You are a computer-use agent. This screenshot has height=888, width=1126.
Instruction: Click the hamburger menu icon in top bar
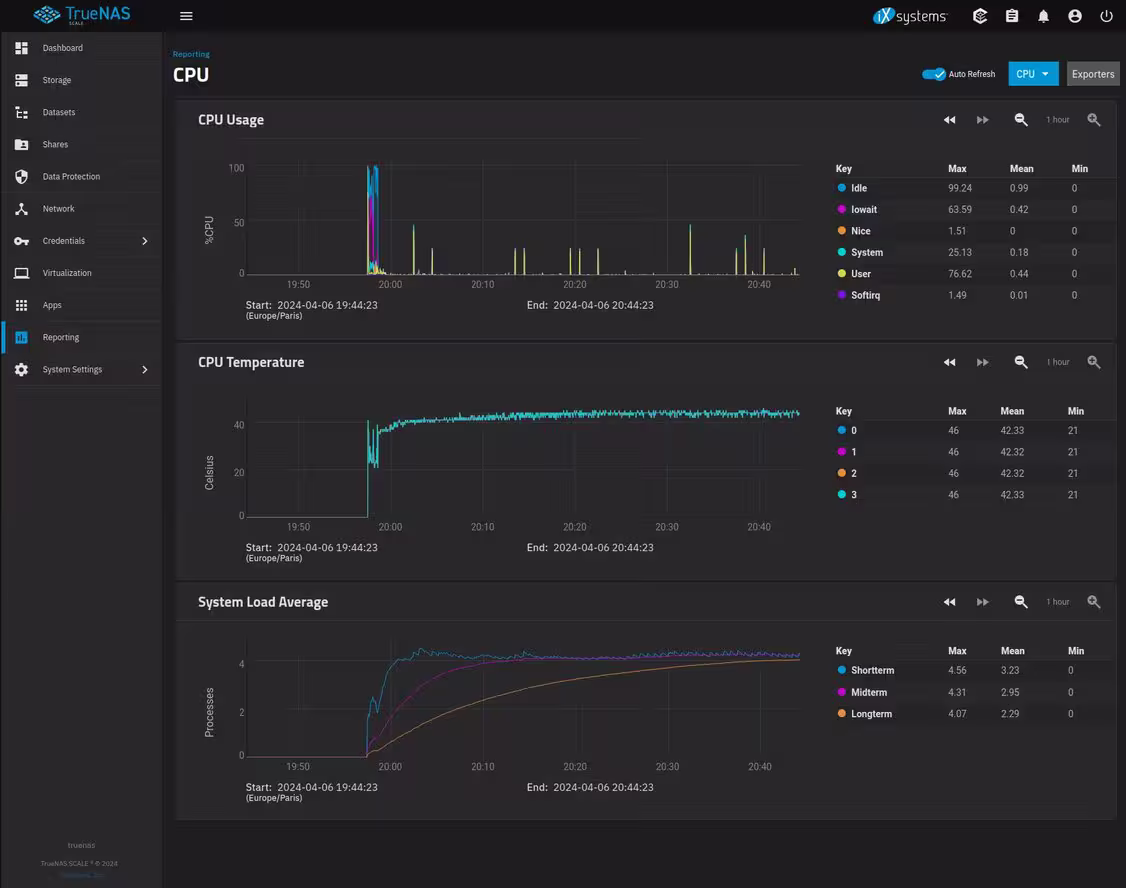(186, 16)
